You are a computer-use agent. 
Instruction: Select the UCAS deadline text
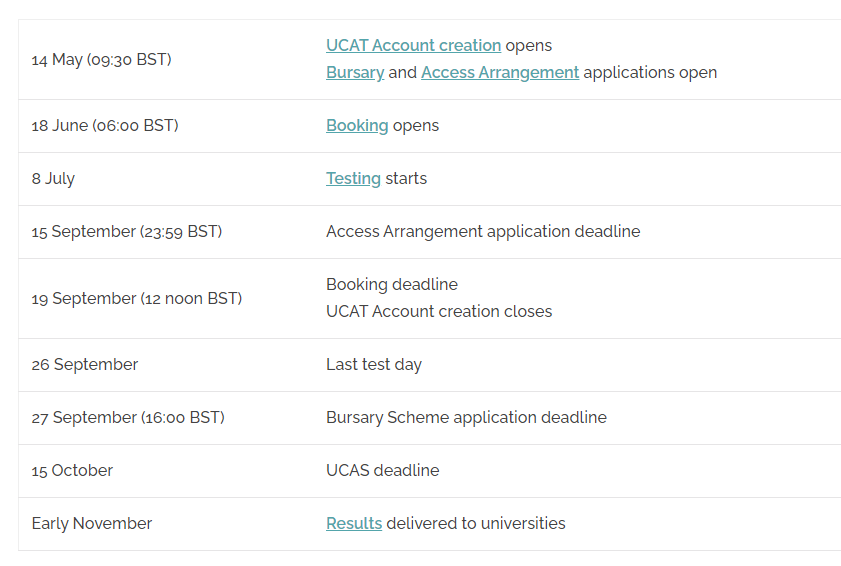[382, 471]
